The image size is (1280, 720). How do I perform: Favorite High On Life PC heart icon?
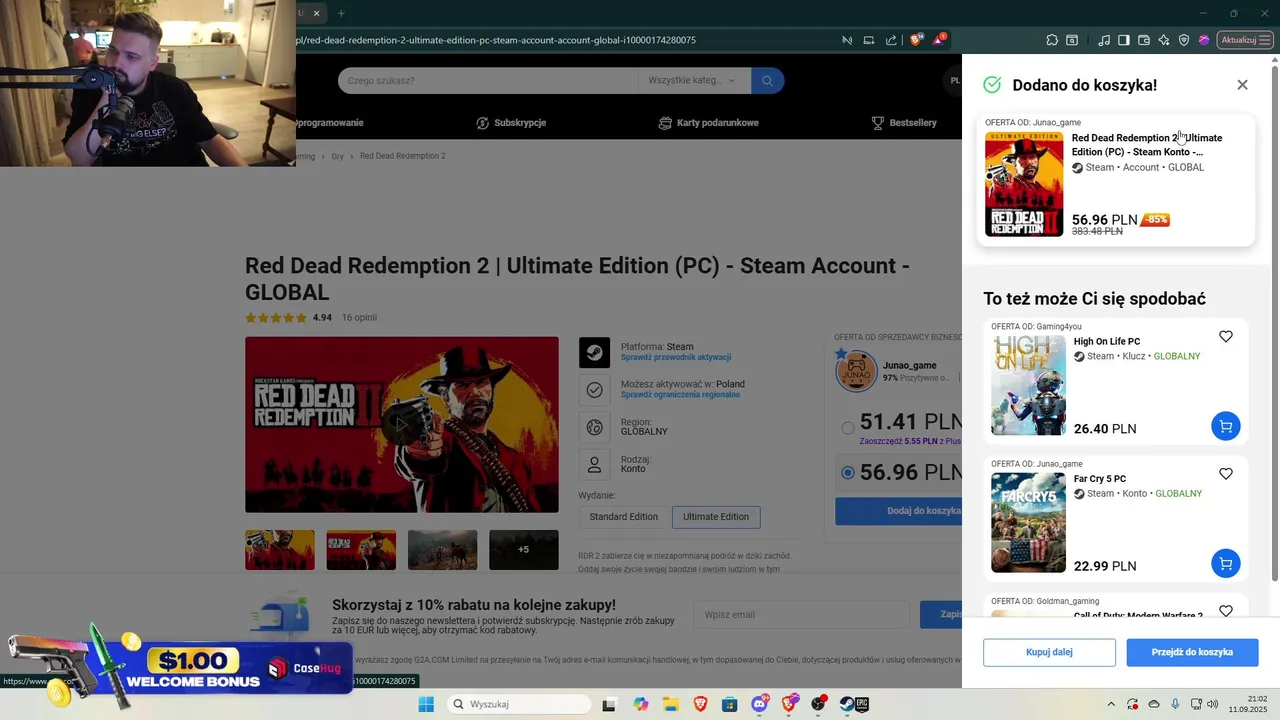1226,337
